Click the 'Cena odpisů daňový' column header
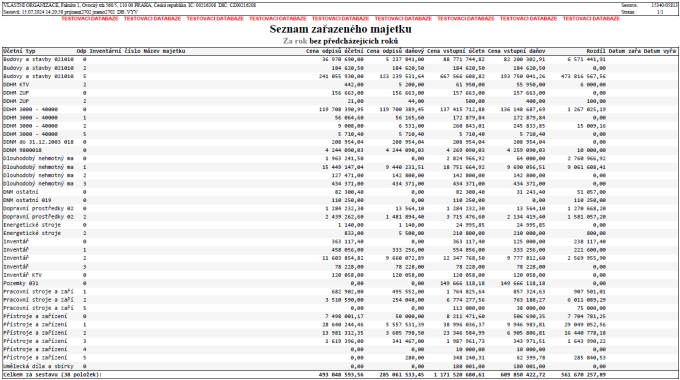This screenshot has height=380, width=680. 395,51
